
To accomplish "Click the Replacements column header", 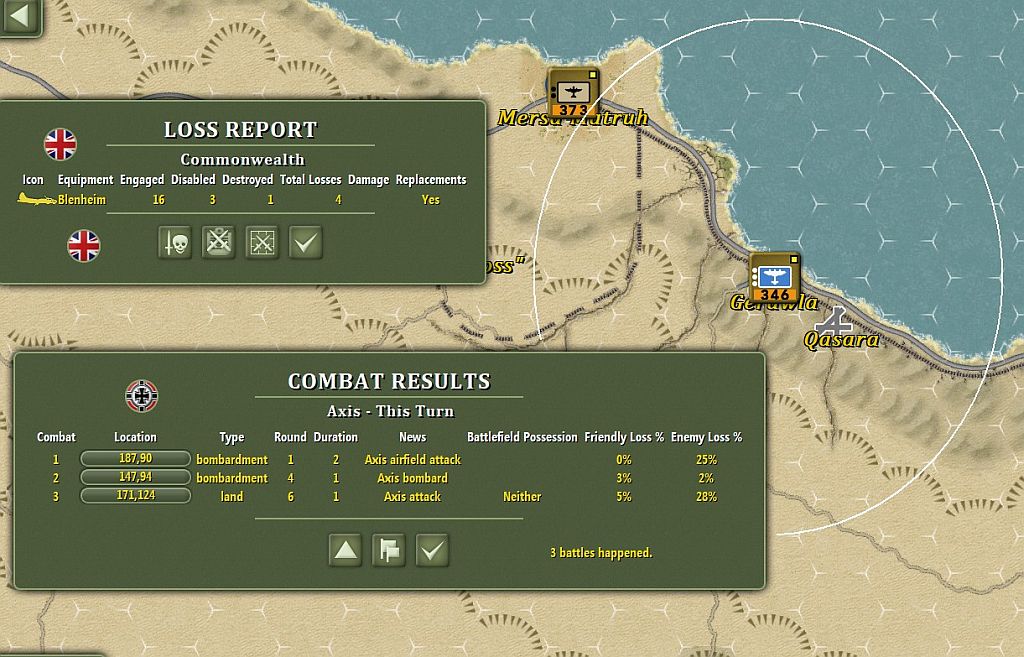I will tap(431, 180).
